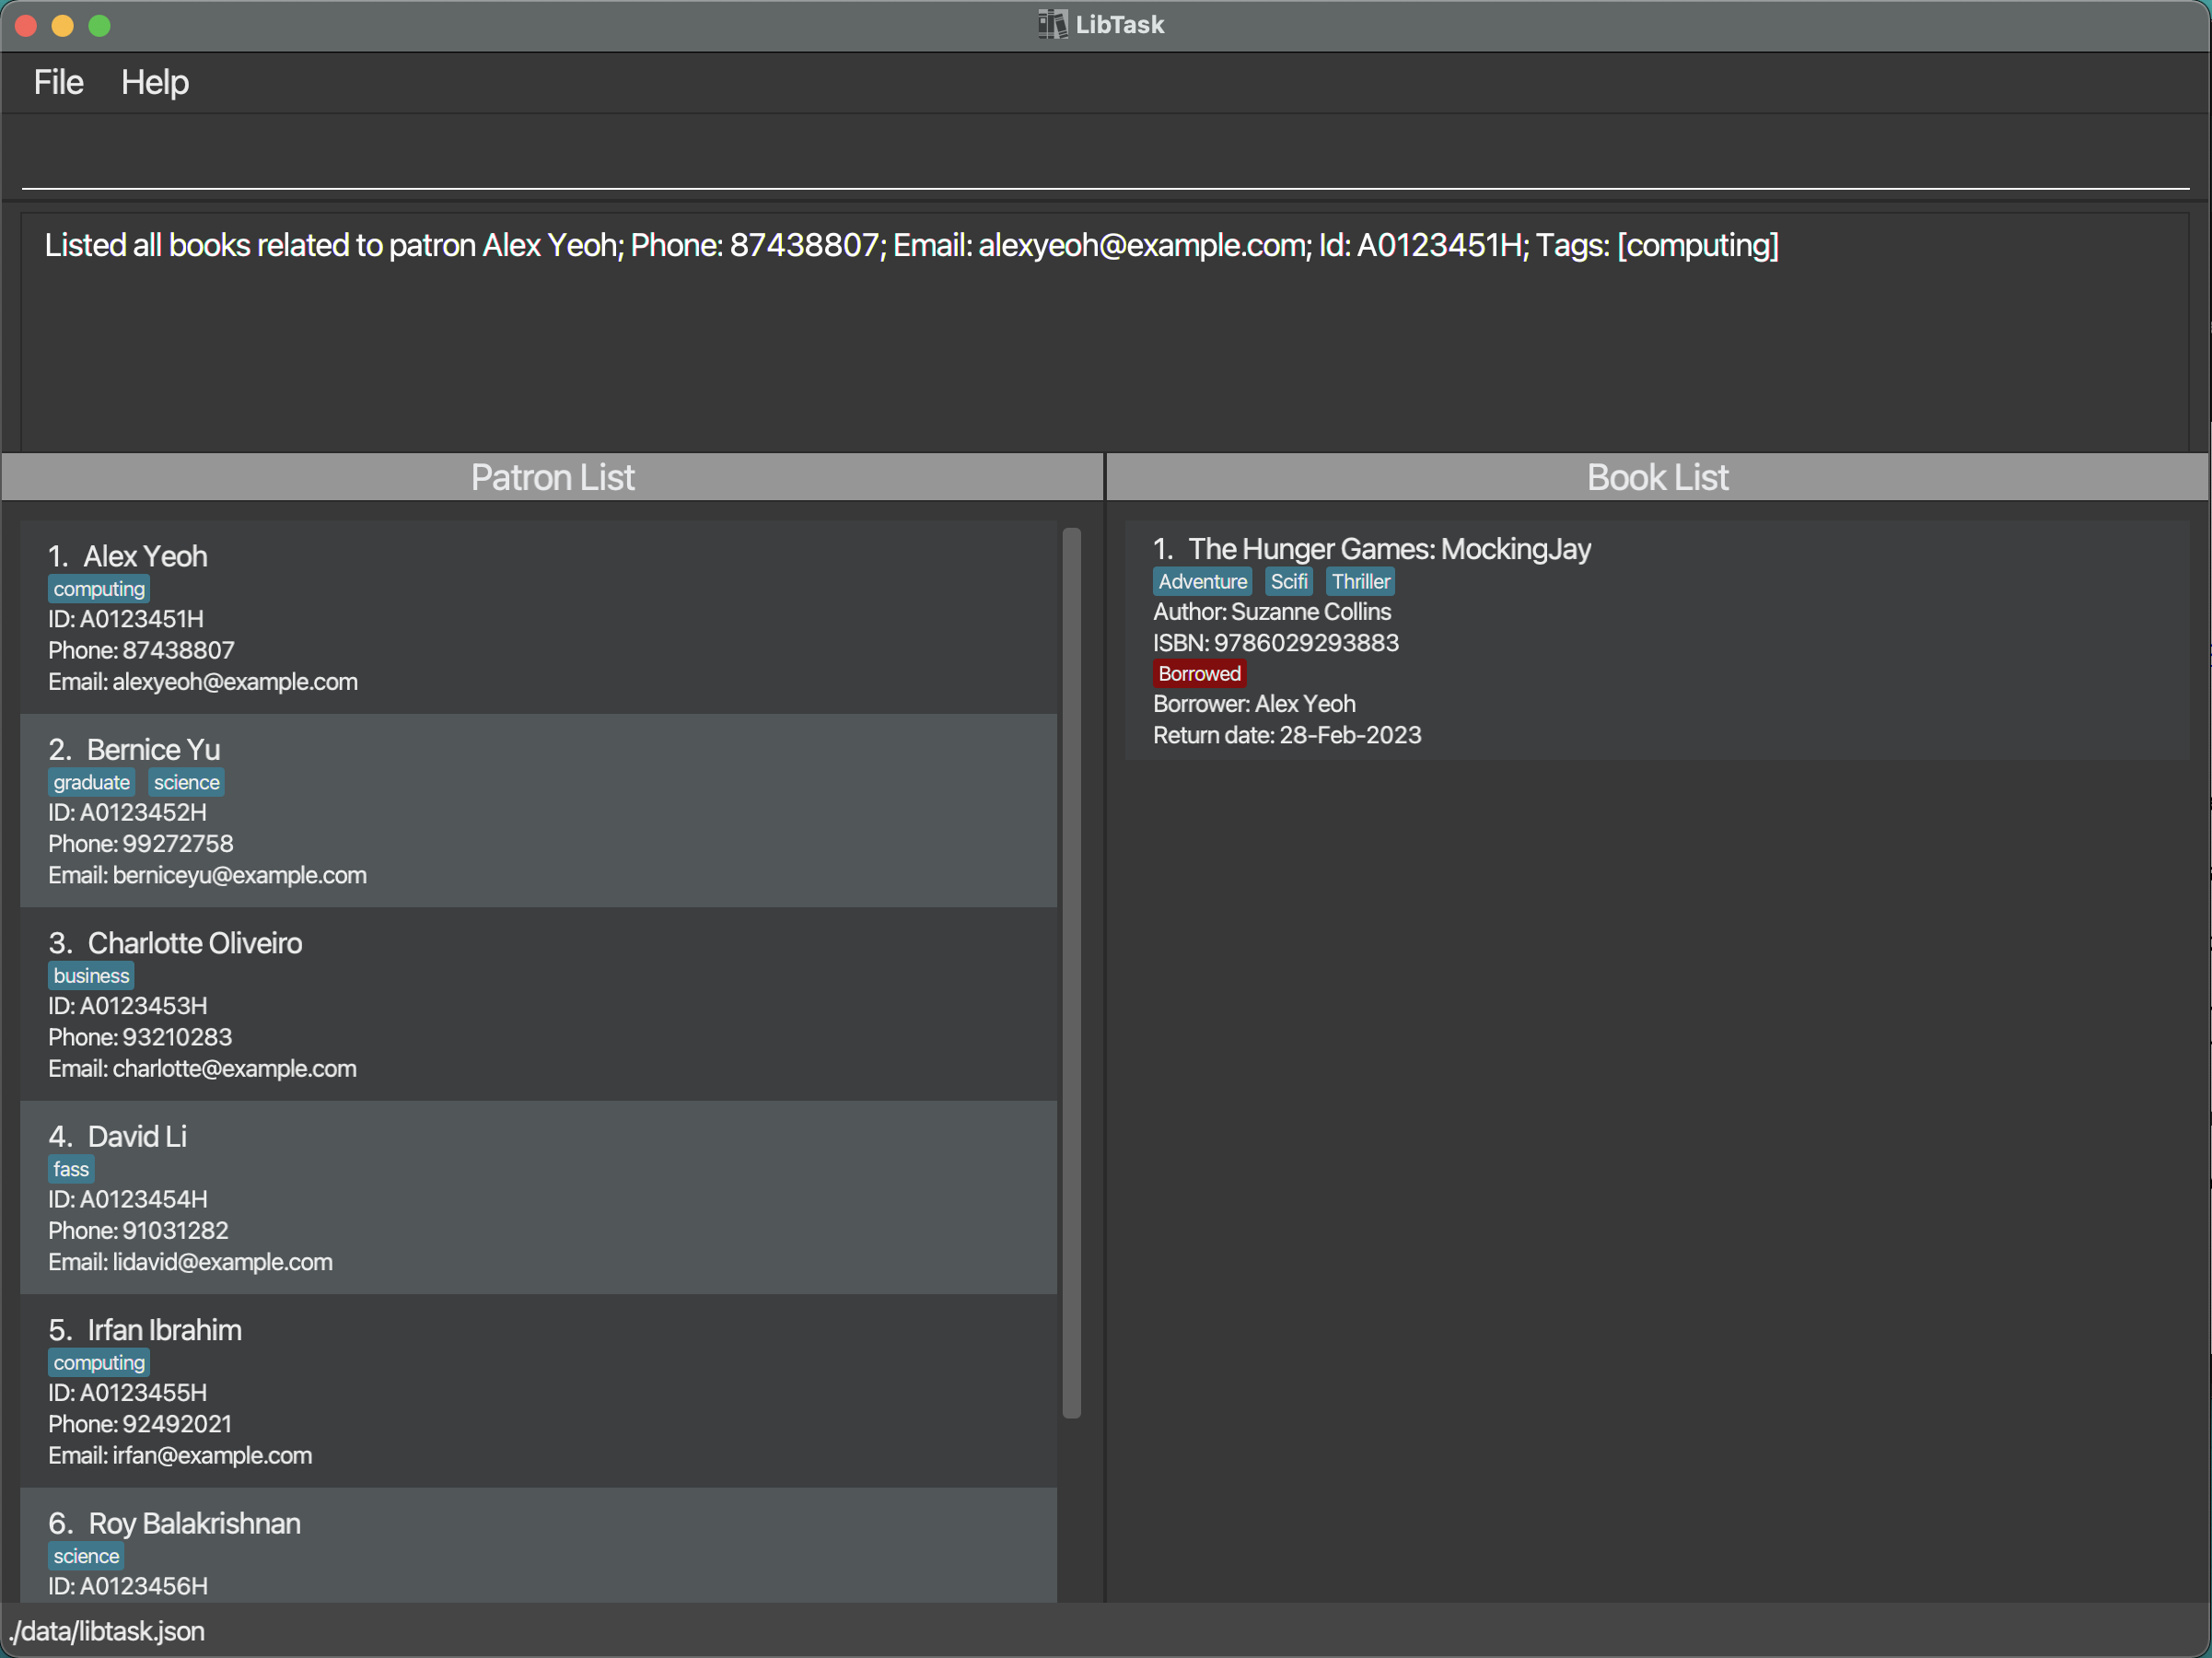This screenshot has width=2212, height=1658.
Task: Open the Help menu
Action: [x=154, y=82]
